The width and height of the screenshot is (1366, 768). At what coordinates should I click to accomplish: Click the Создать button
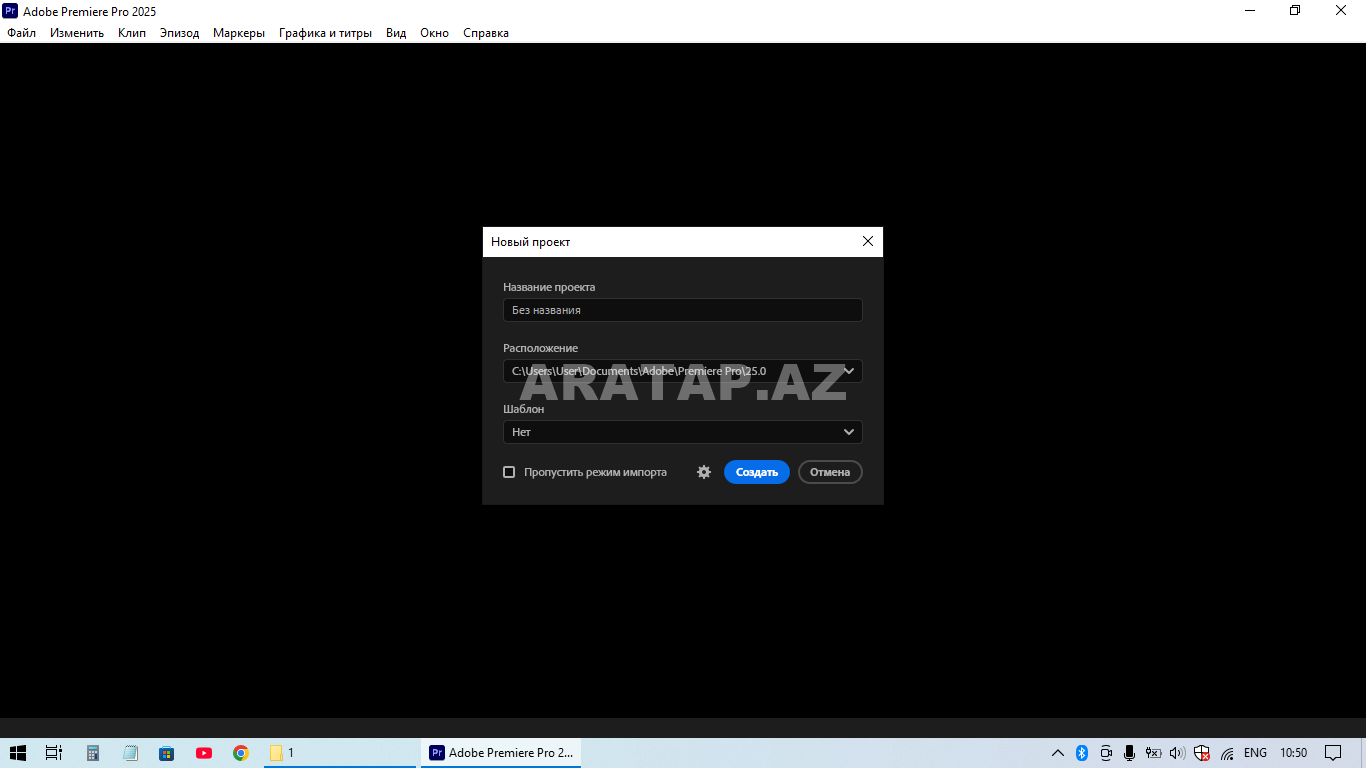[757, 472]
